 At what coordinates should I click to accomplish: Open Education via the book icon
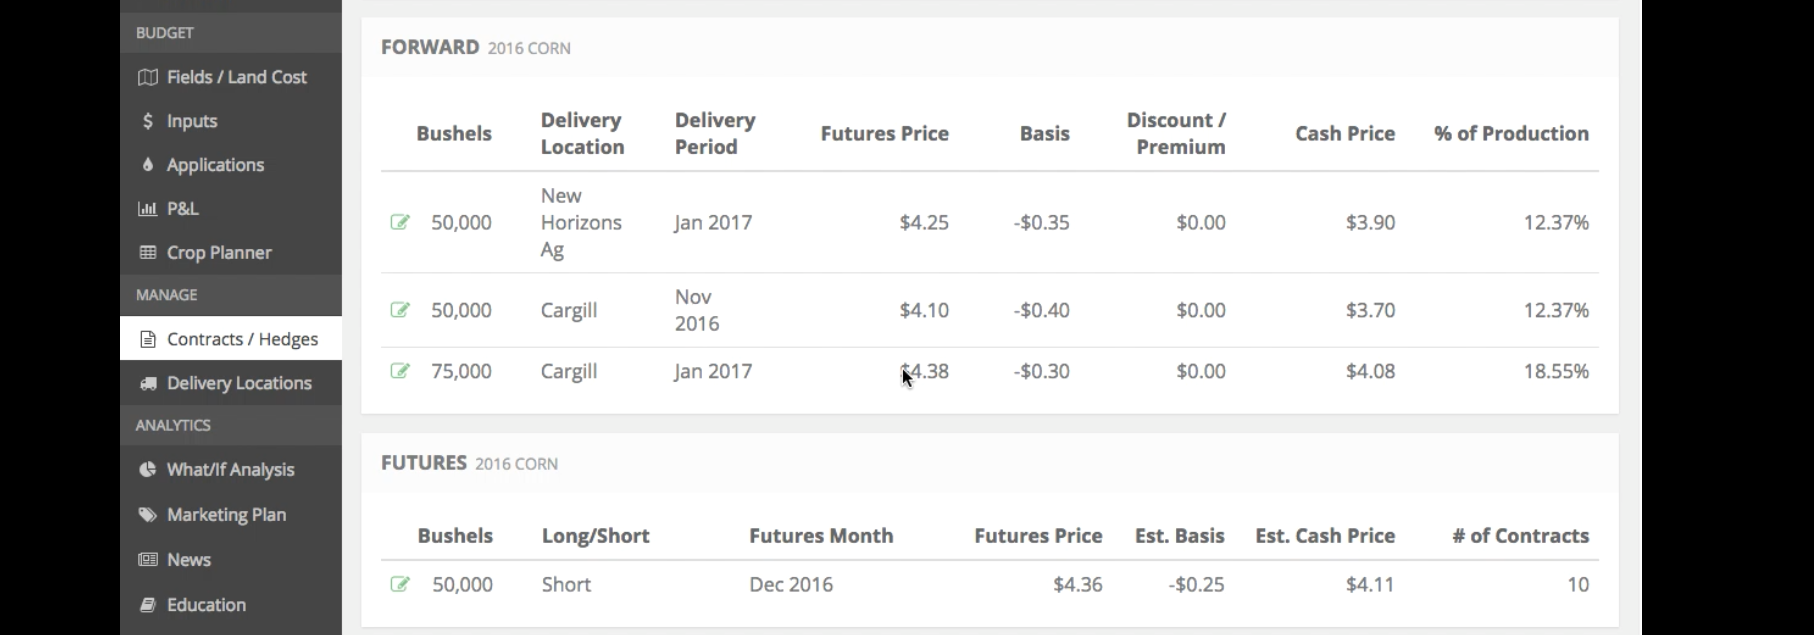pos(147,604)
